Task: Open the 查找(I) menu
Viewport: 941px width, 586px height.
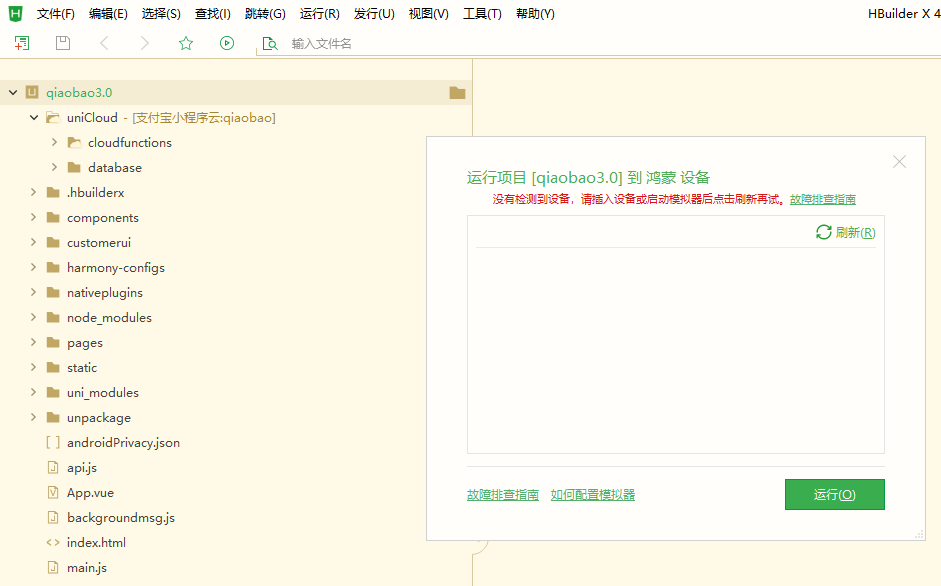Action: pyautogui.click(x=212, y=14)
